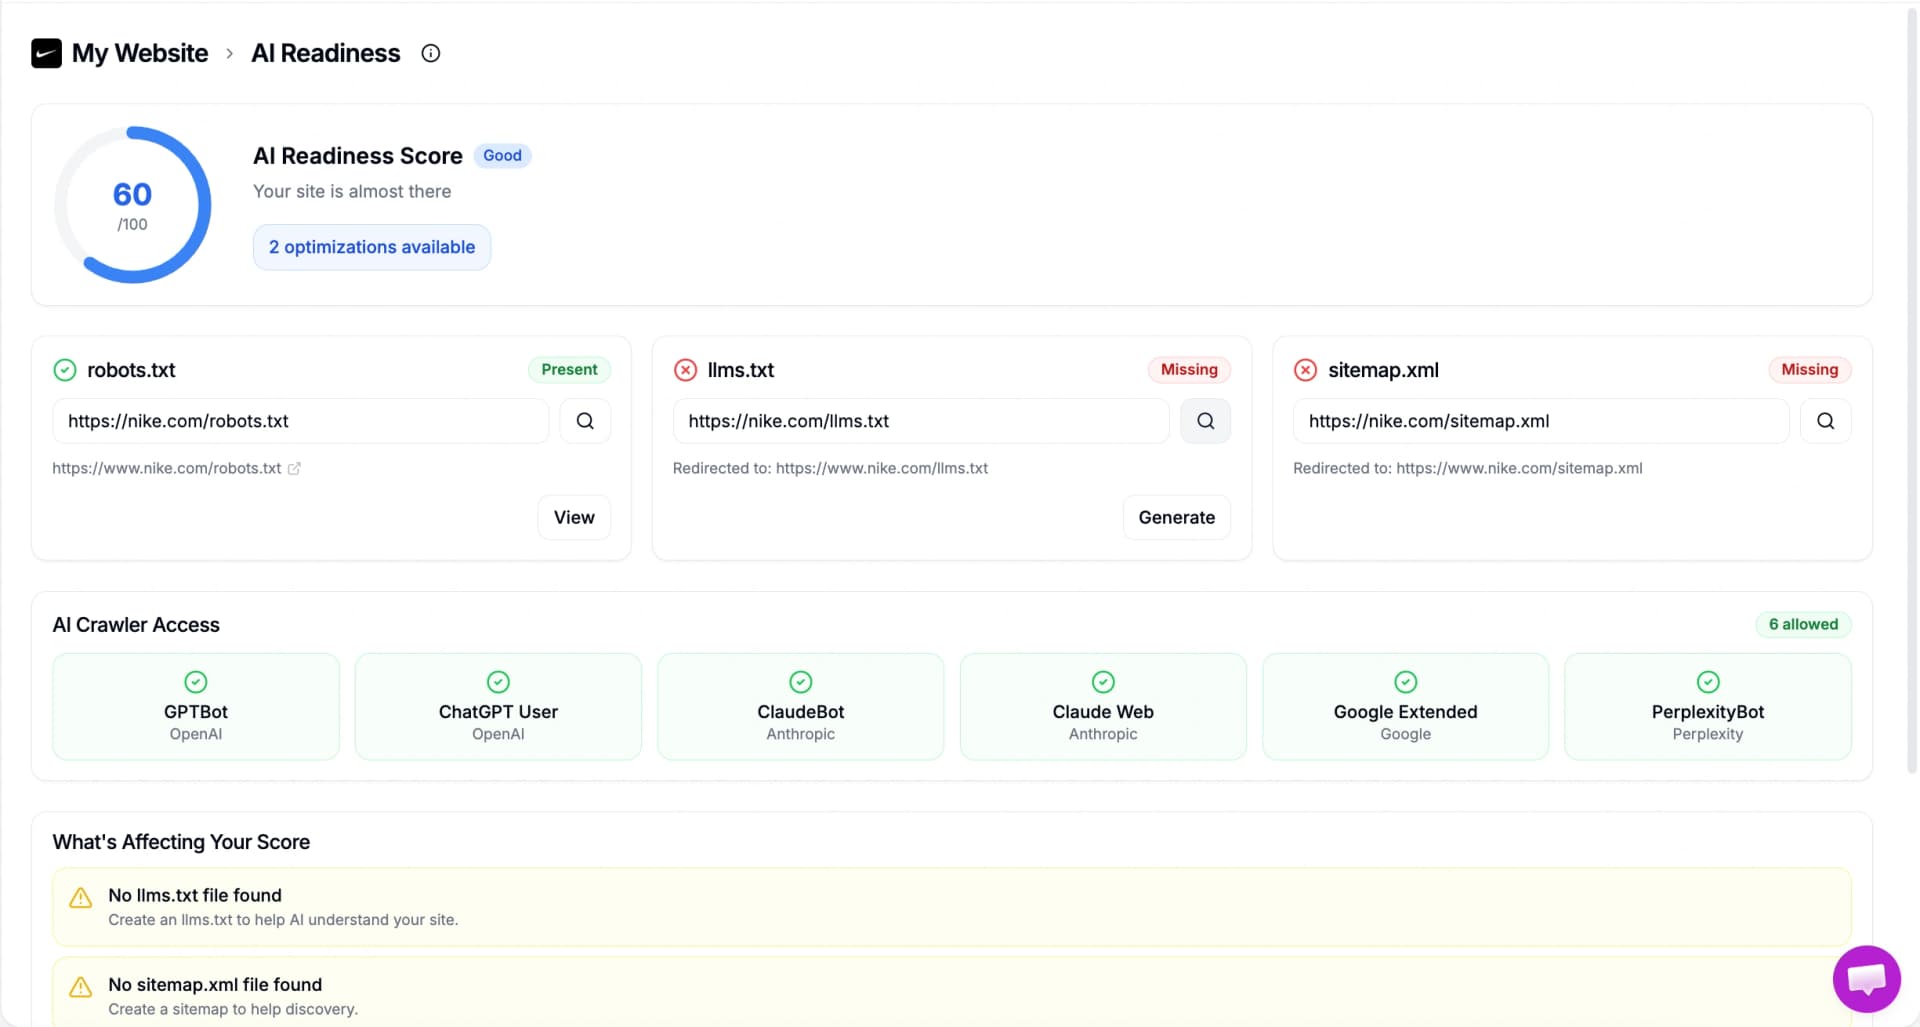
Task: Click the Missing badge on llms.txt
Action: click(x=1189, y=369)
